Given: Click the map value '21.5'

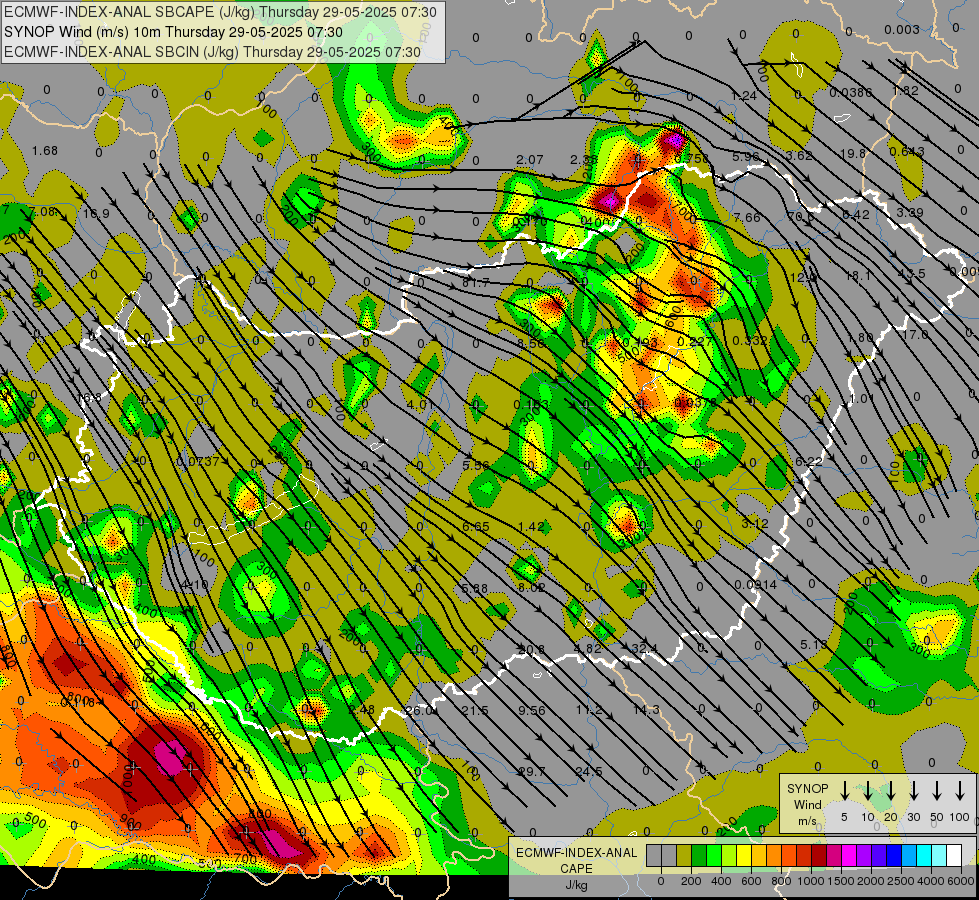Looking at the screenshot, I should [475, 710].
